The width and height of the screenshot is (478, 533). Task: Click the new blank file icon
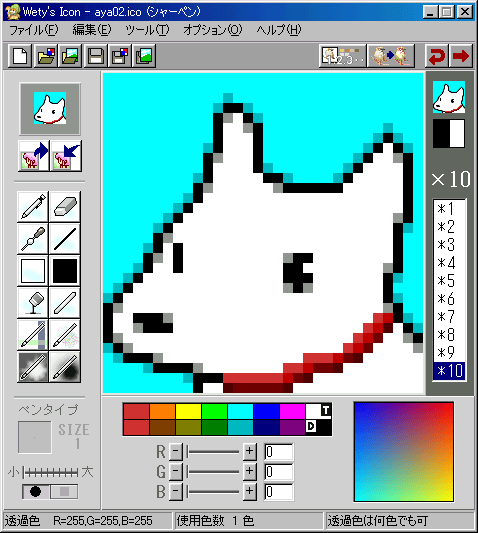pyautogui.click(x=20, y=56)
